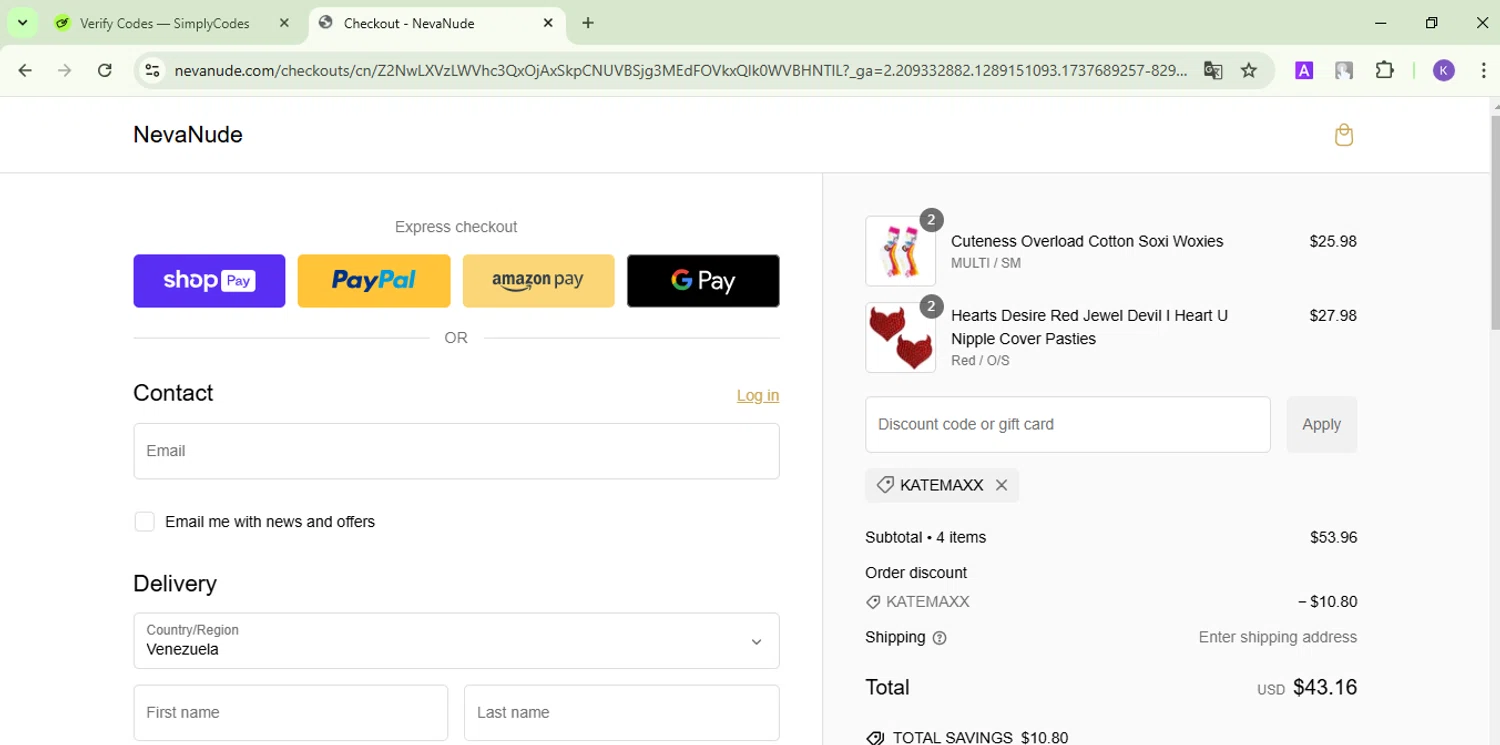Choose Amazon Pay express checkout
This screenshot has width=1500, height=745.
tap(538, 281)
